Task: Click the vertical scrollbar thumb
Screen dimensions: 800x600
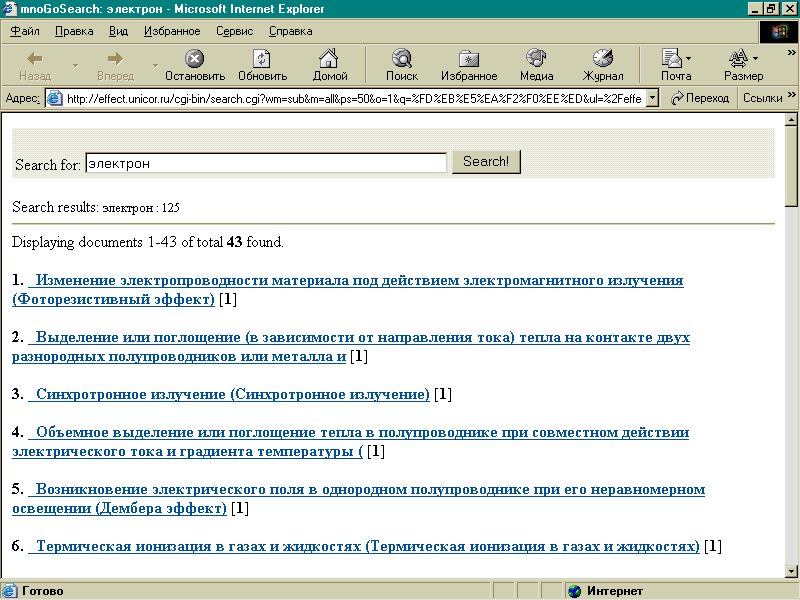Action: (791, 167)
